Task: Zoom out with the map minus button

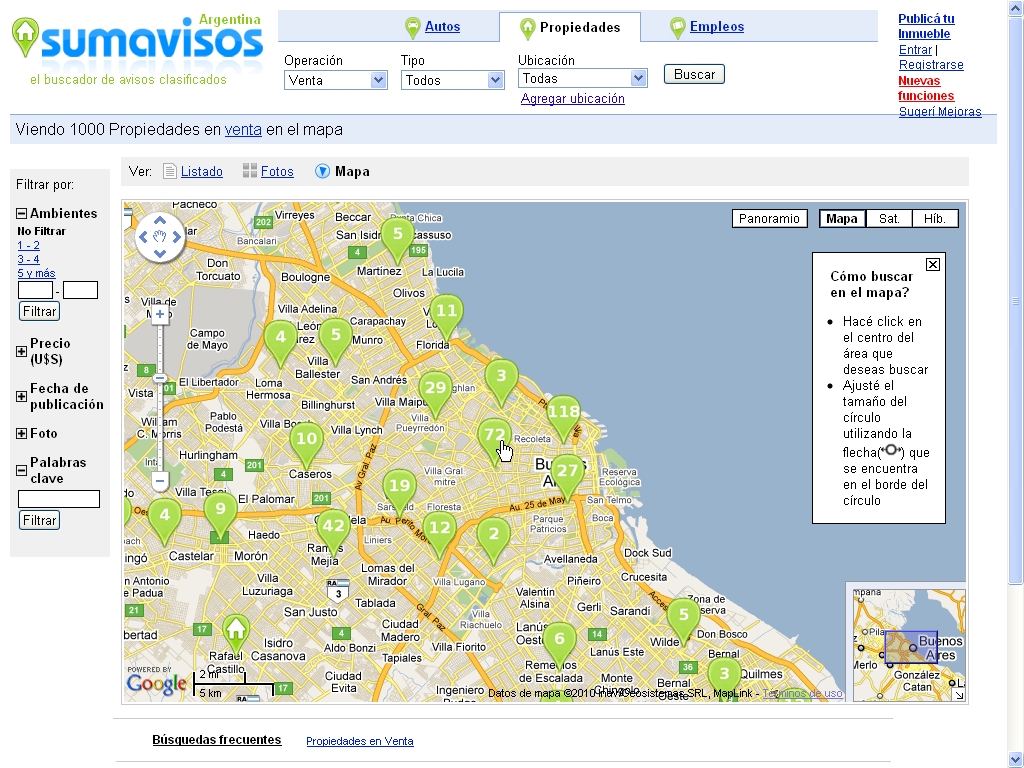Action: (160, 481)
